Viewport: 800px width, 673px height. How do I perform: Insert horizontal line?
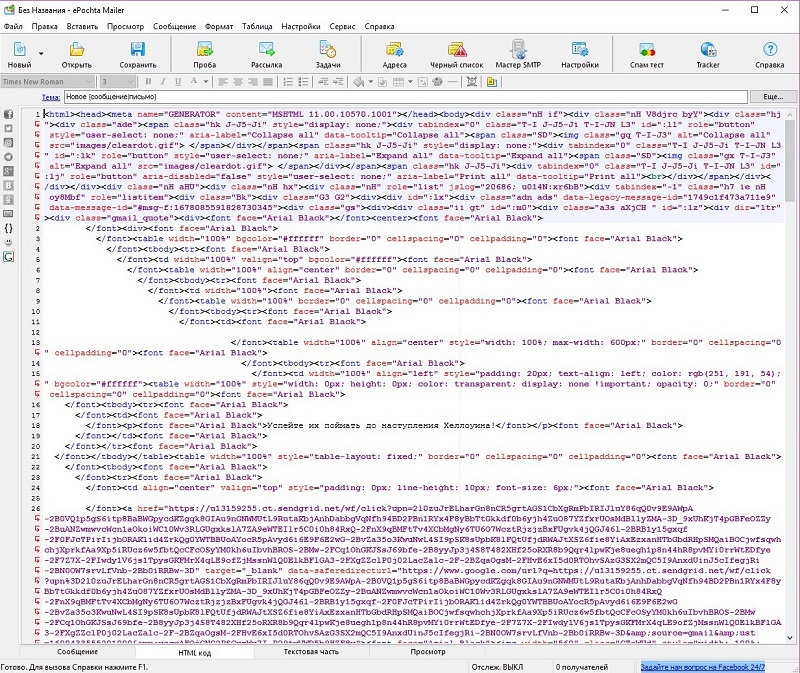click(452, 82)
